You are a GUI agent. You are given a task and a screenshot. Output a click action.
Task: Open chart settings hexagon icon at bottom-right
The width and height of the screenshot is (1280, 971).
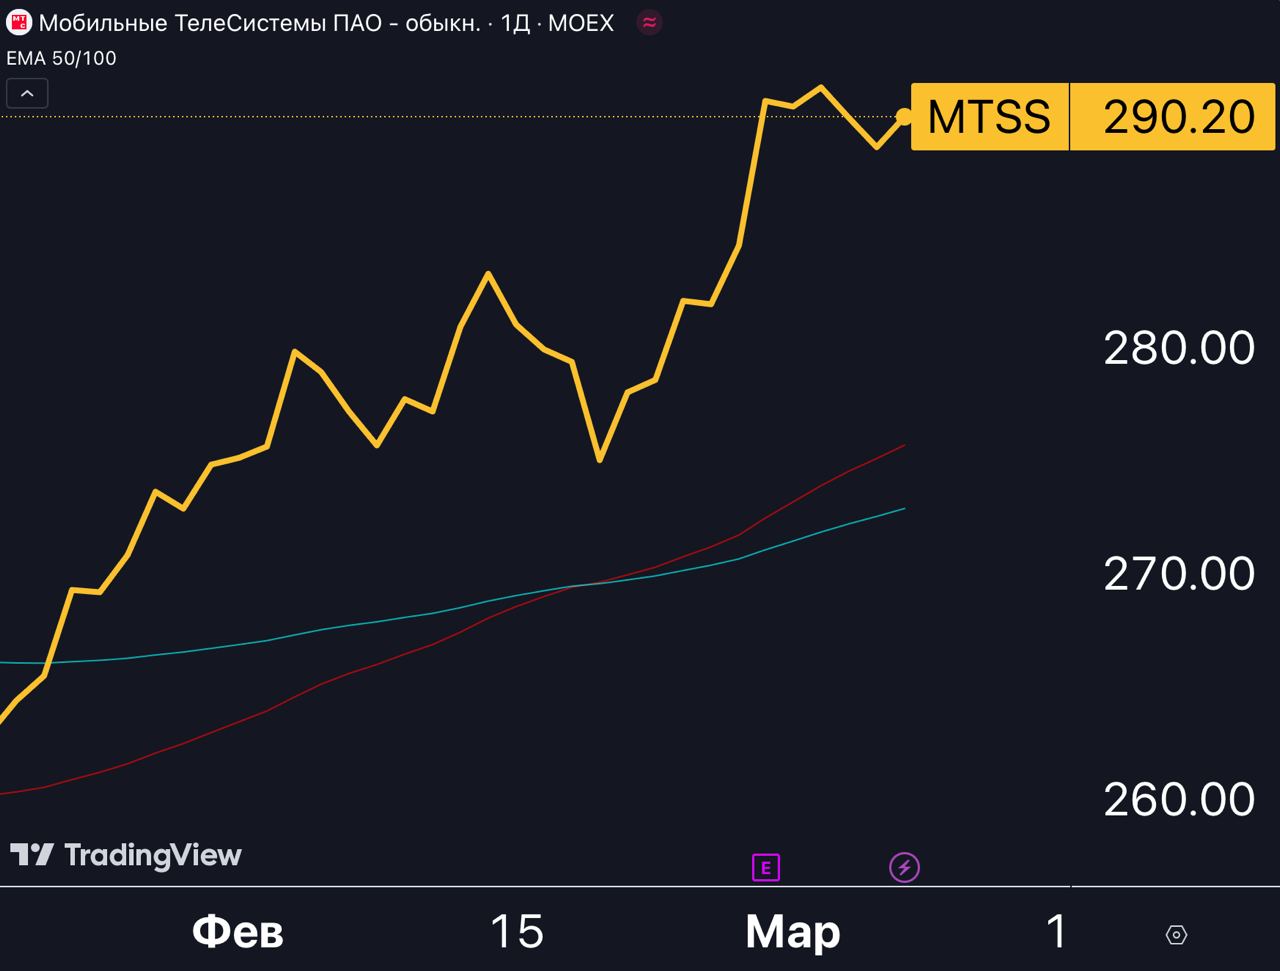click(1176, 935)
